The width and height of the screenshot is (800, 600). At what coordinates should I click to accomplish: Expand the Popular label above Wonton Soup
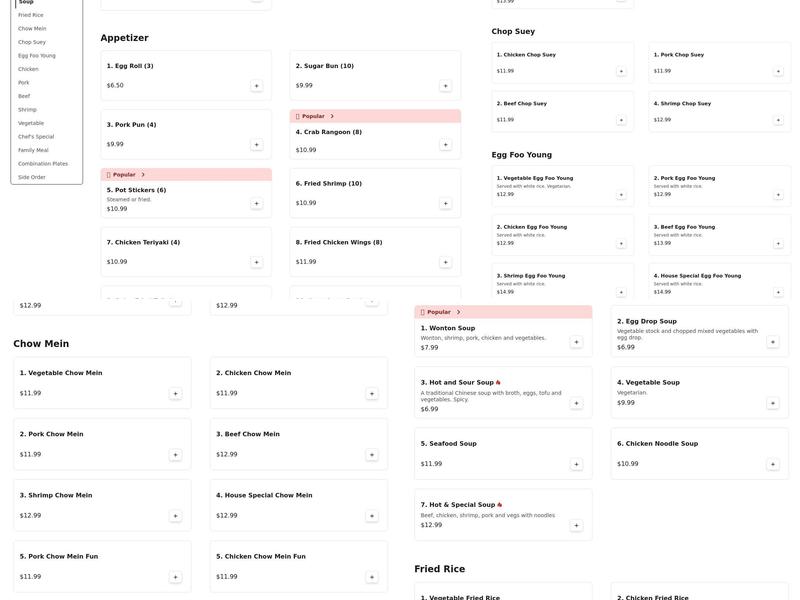point(458,312)
